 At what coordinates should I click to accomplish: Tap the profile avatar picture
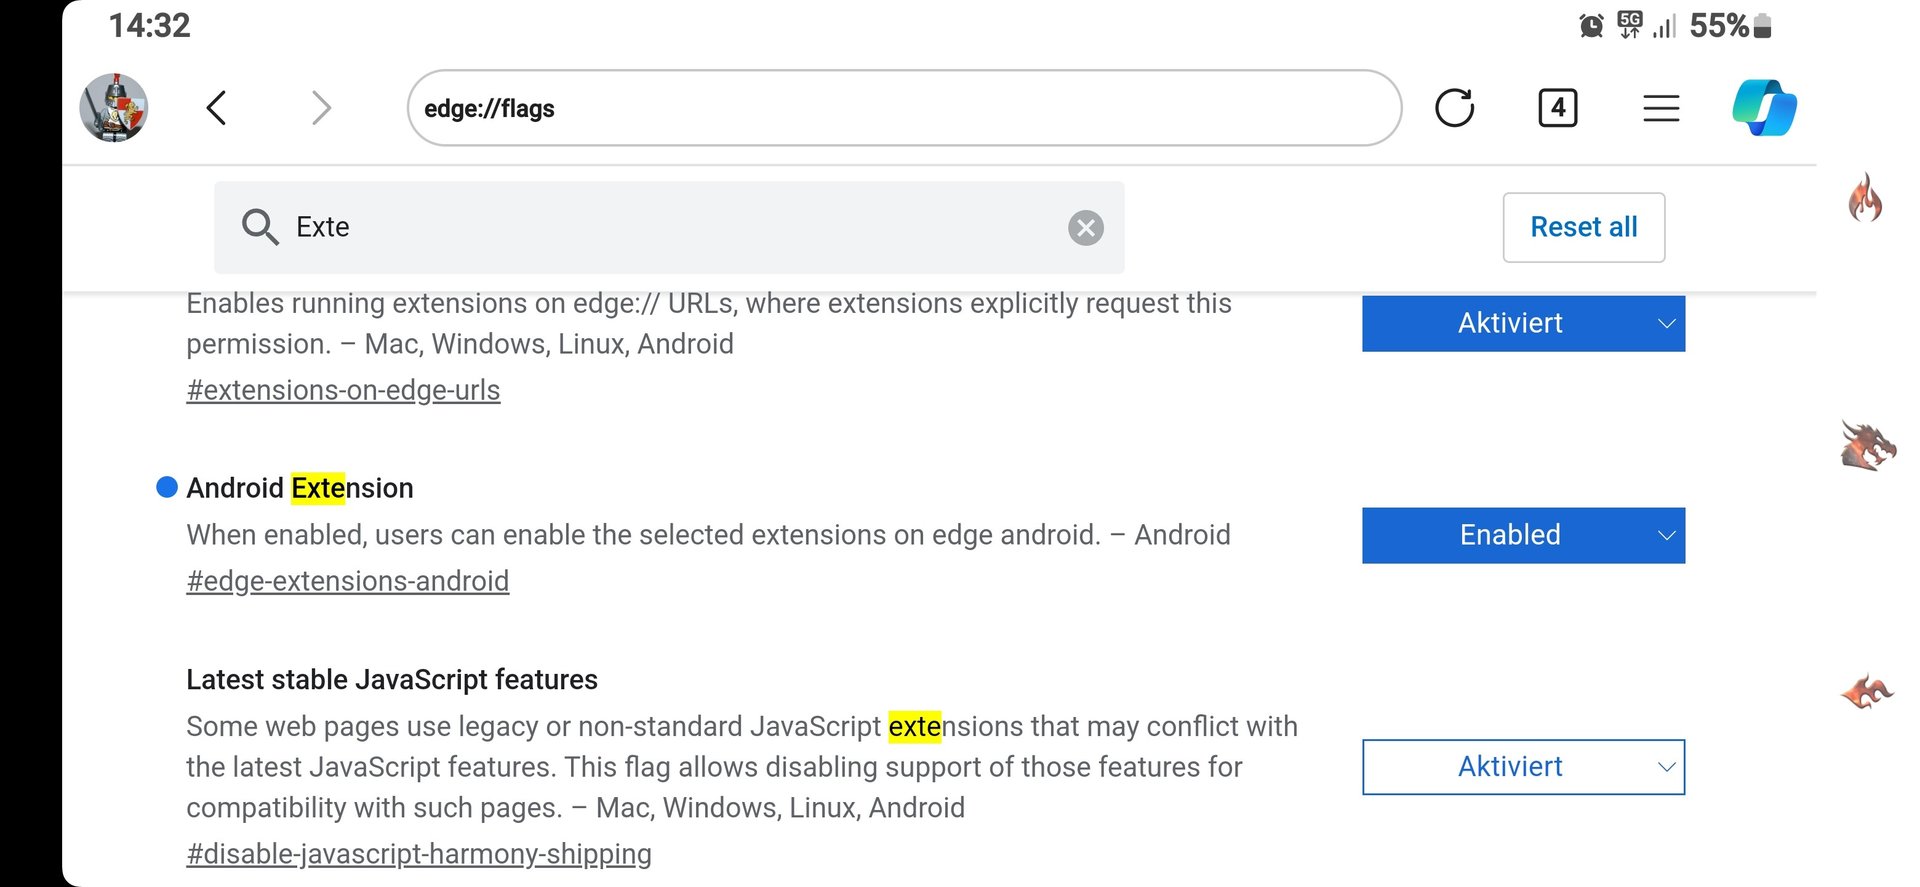114,107
